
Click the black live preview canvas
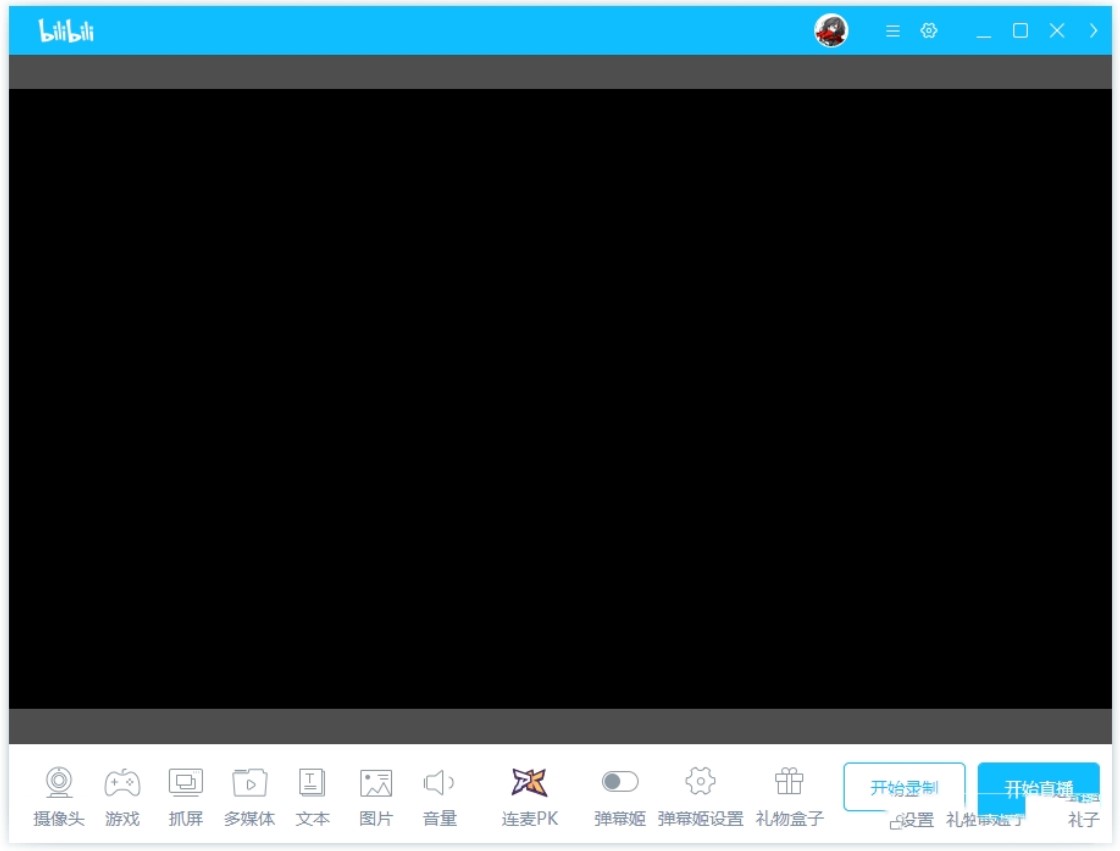(x=560, y=398)
